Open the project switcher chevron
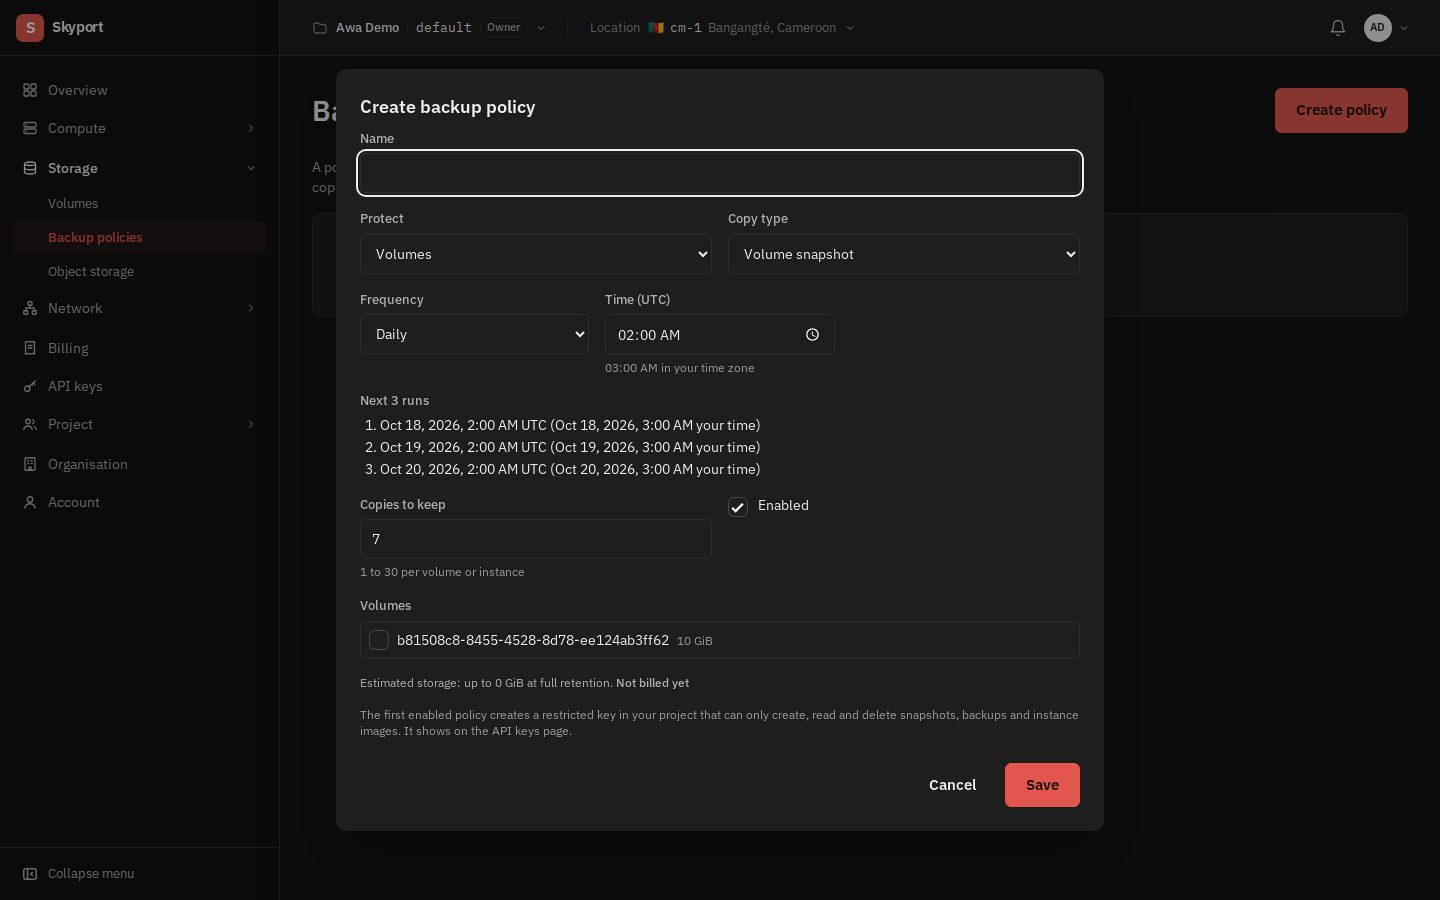 (541, 28)
